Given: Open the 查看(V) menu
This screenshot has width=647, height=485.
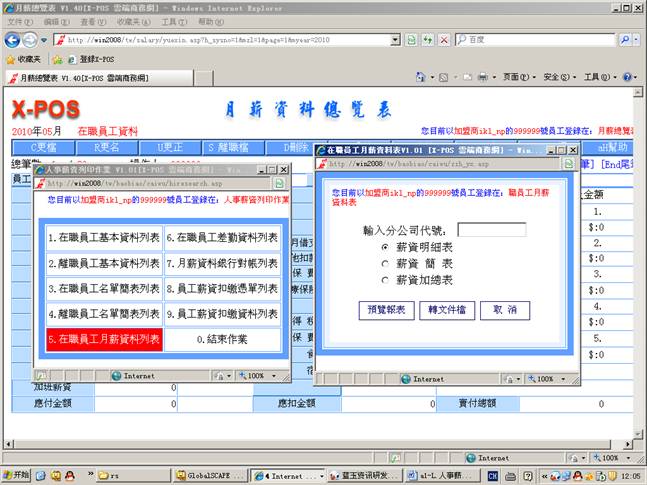Looking at the screenshot, I should coord(88,21).
